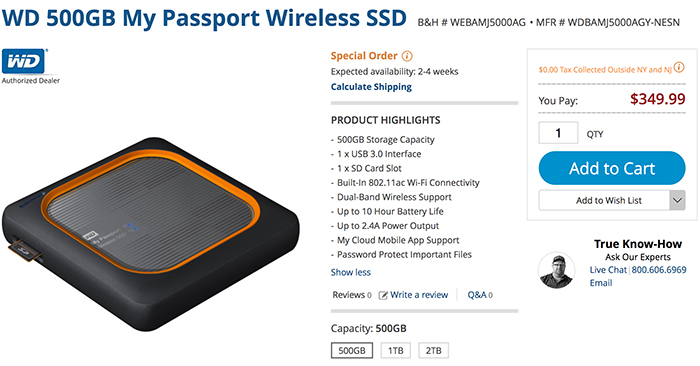Viewport: 700px width, 366px height.
Task: Open Calculate Shipping link
Action: (371, 87)
